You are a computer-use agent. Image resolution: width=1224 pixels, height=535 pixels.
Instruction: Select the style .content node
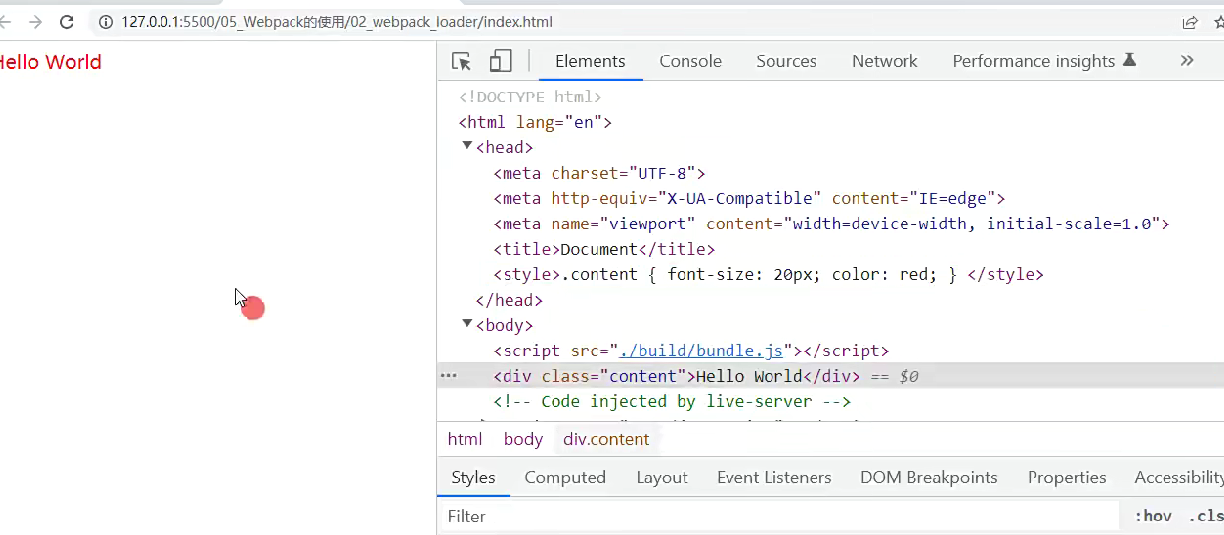tap(768, 274)
